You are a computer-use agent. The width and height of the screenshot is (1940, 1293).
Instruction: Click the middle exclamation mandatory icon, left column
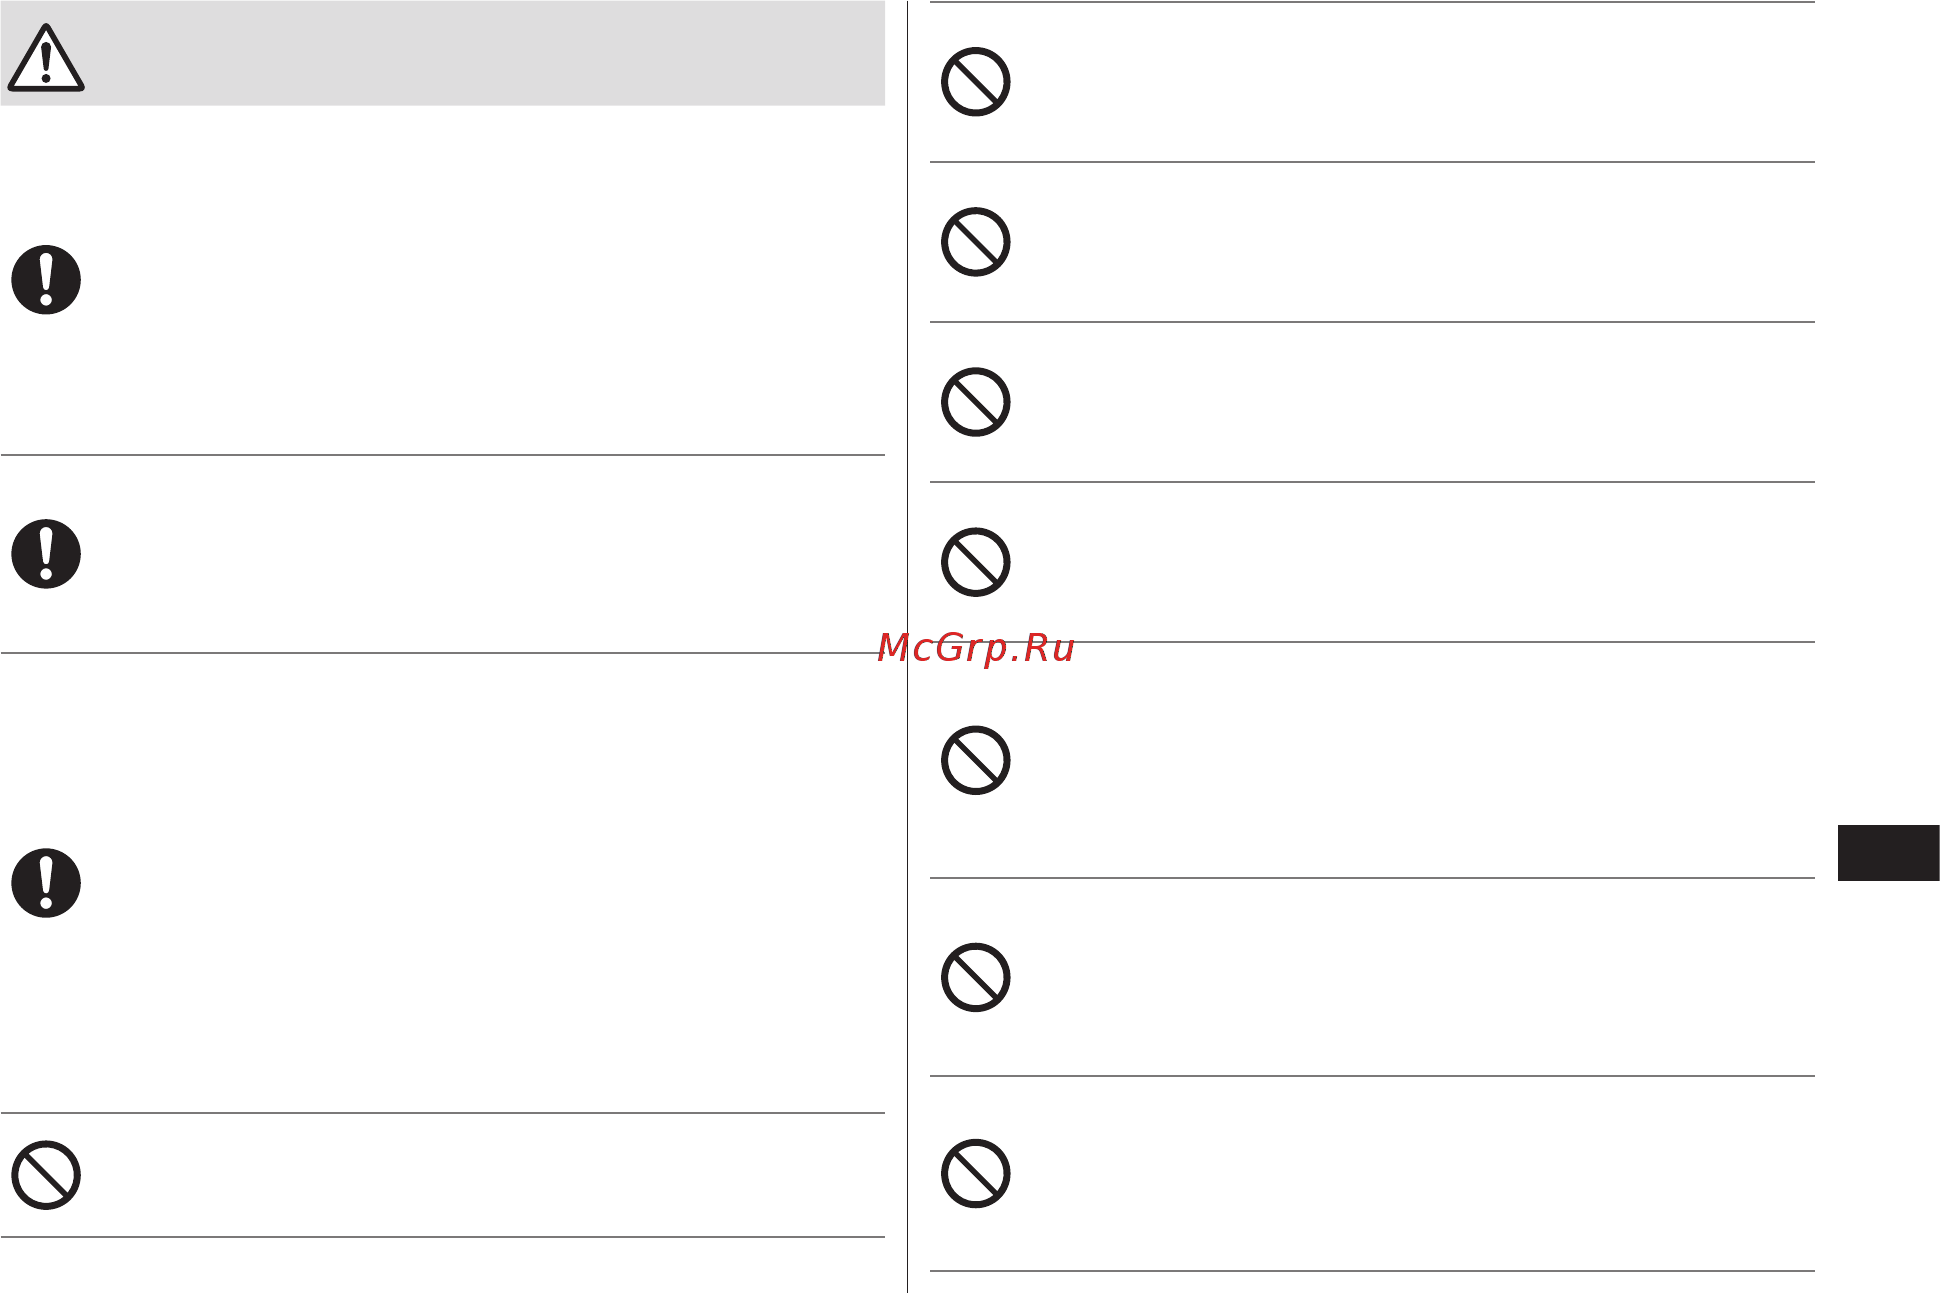click(46, 553)
